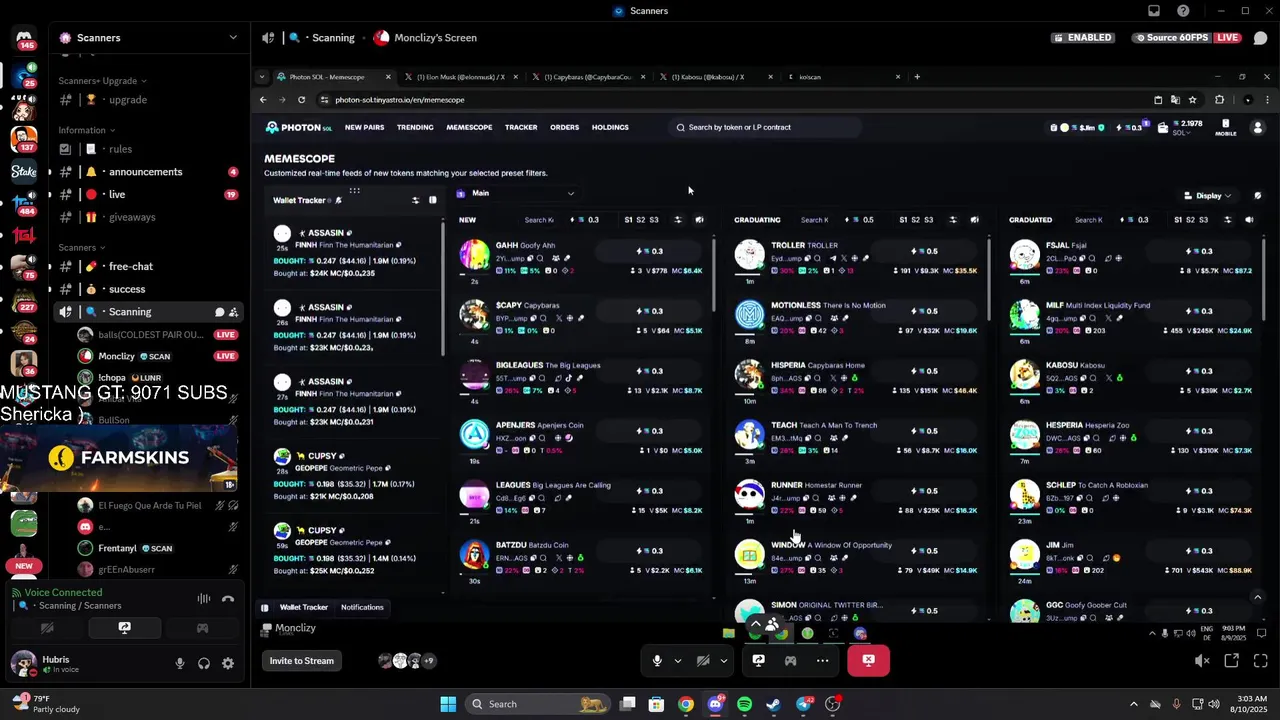Viewport: 1280px width, 720px height.
Task: Toggle sound alerts for NEW column
Action: point(699,220)
